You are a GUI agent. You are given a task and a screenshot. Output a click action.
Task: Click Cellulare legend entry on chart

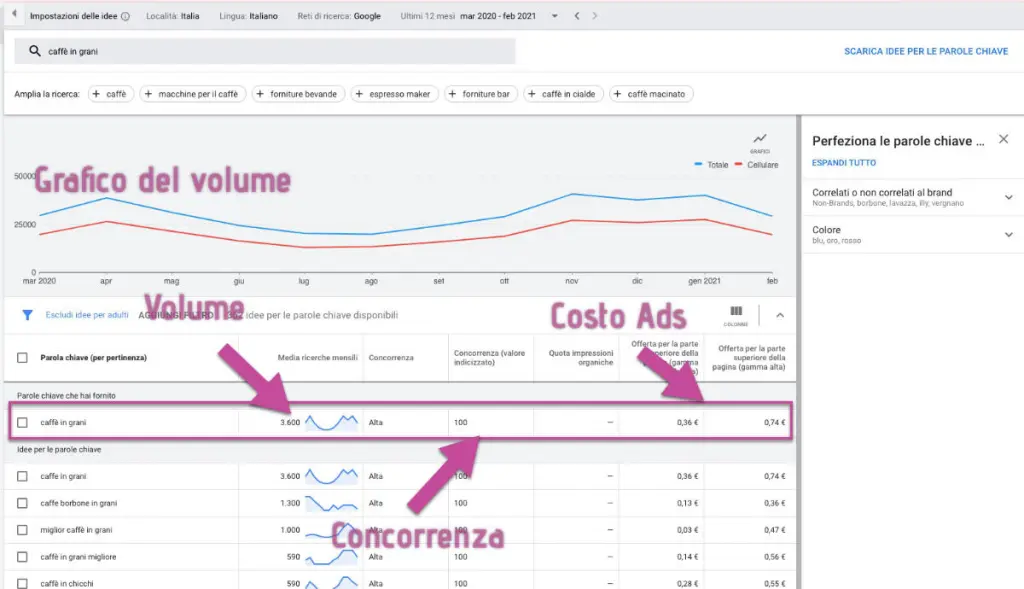tap(756, 165)
